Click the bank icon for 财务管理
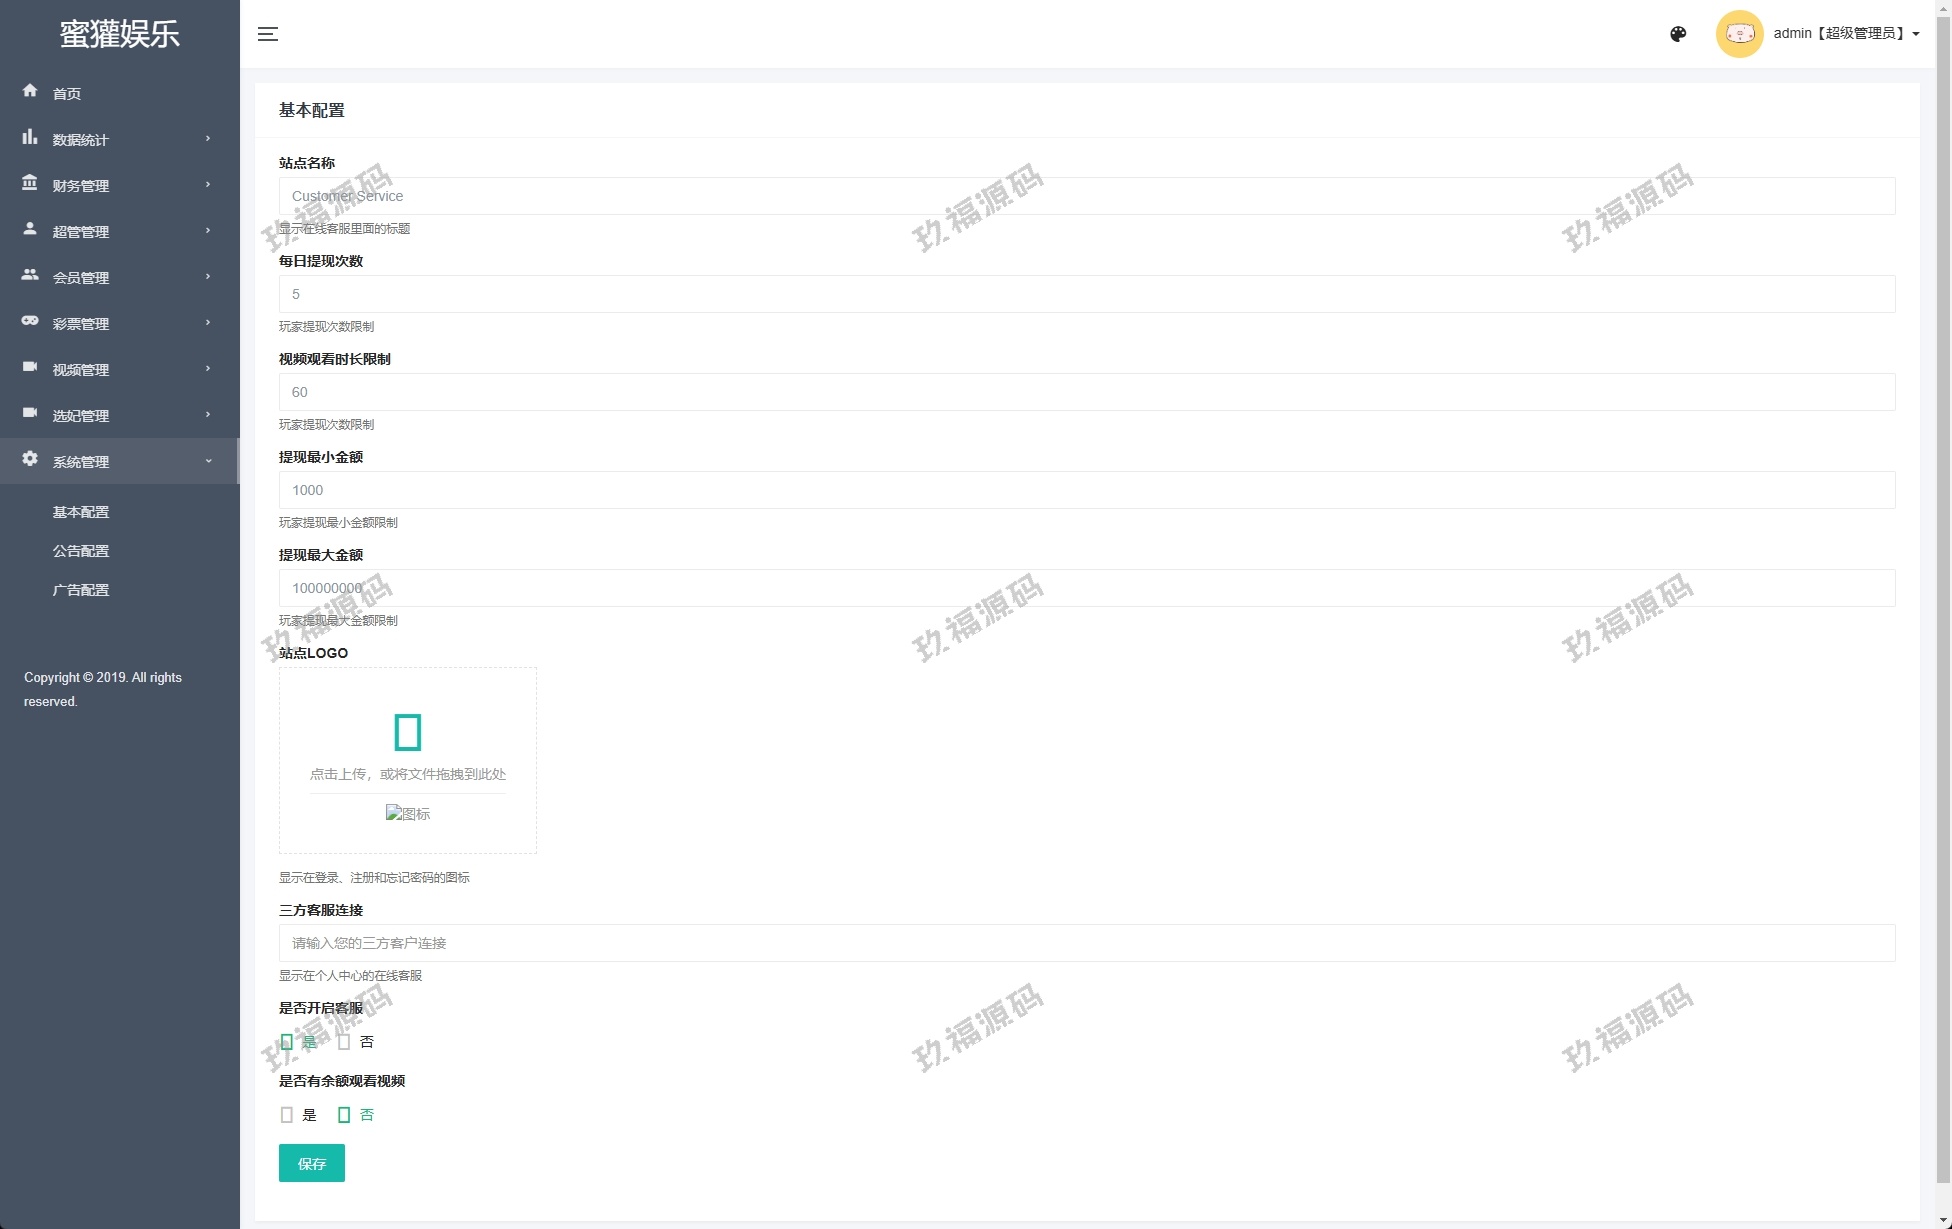1952x1229 pixels. 30,183
